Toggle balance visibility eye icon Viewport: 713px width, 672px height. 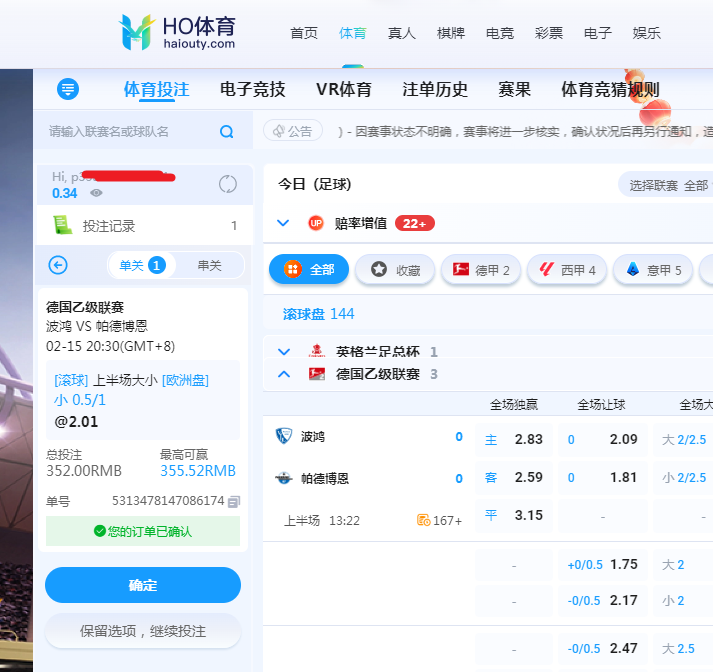pyautogui.click(x=96, y=193)
